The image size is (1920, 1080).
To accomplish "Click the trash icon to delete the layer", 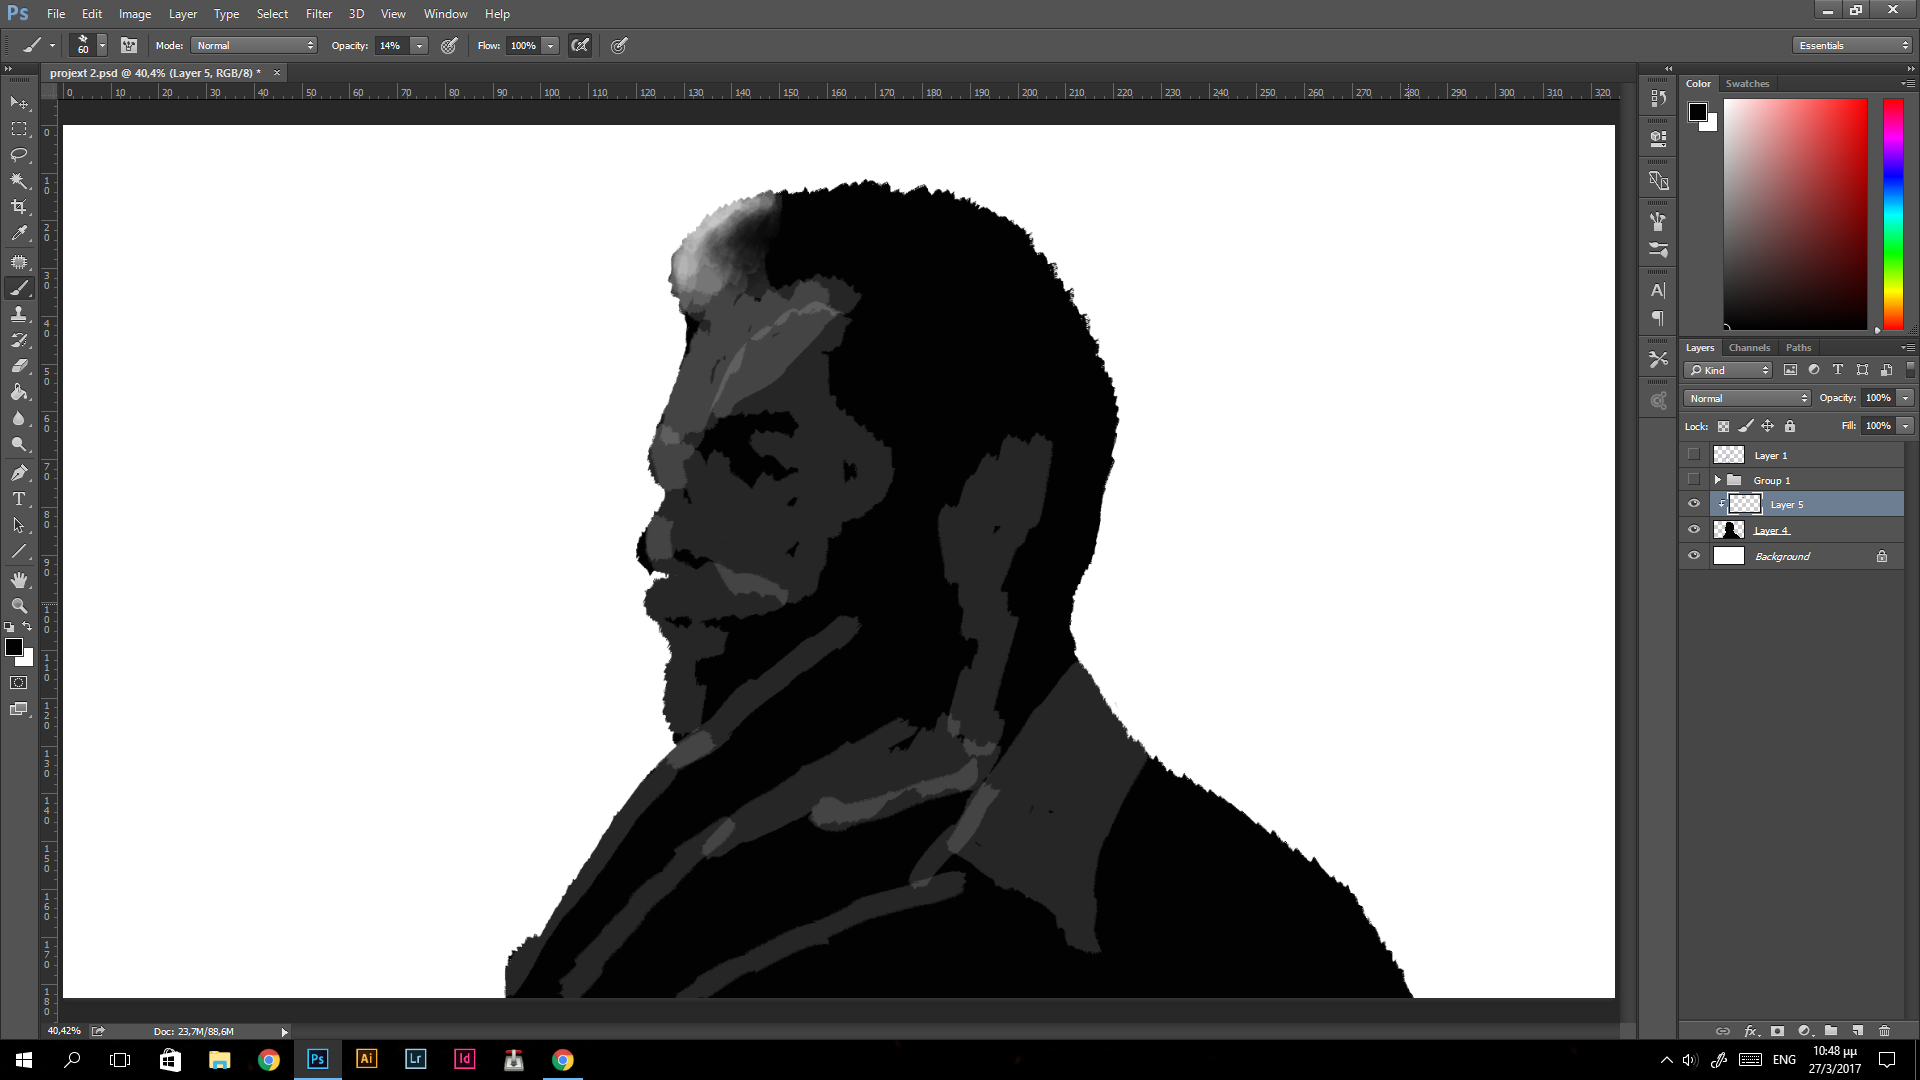I will (x=1884, y=1031).
